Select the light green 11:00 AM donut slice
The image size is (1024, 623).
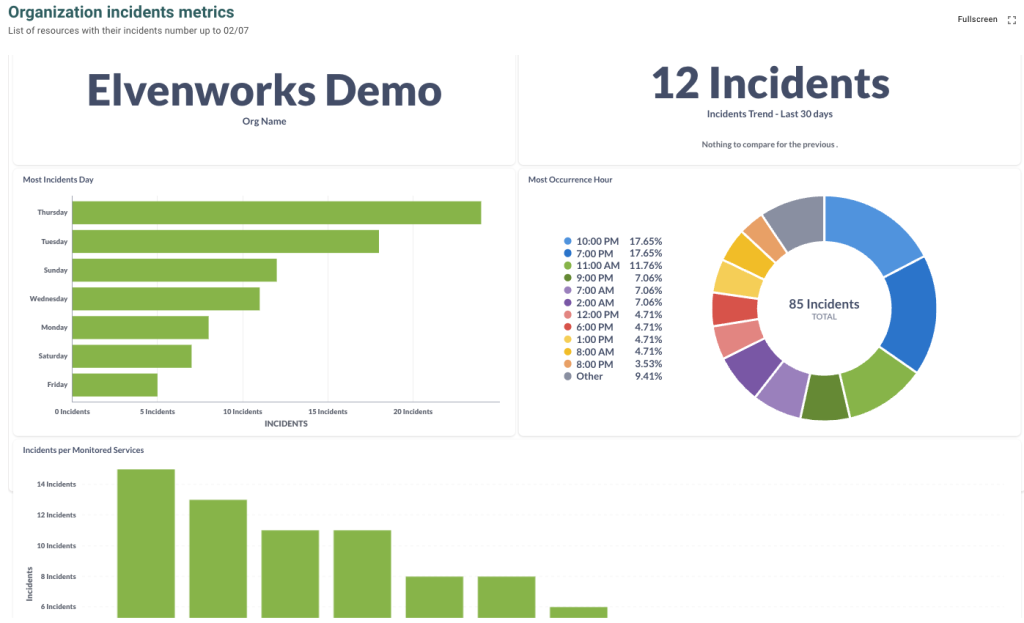pos(874,383)
